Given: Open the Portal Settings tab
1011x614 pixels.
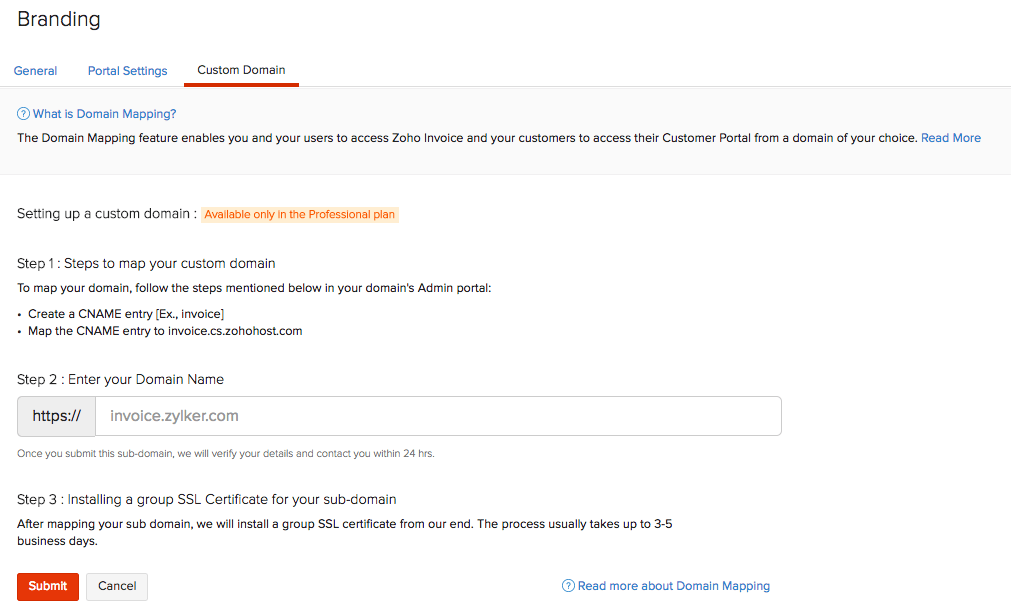Looking at the screenshot, I should (127, 71).
